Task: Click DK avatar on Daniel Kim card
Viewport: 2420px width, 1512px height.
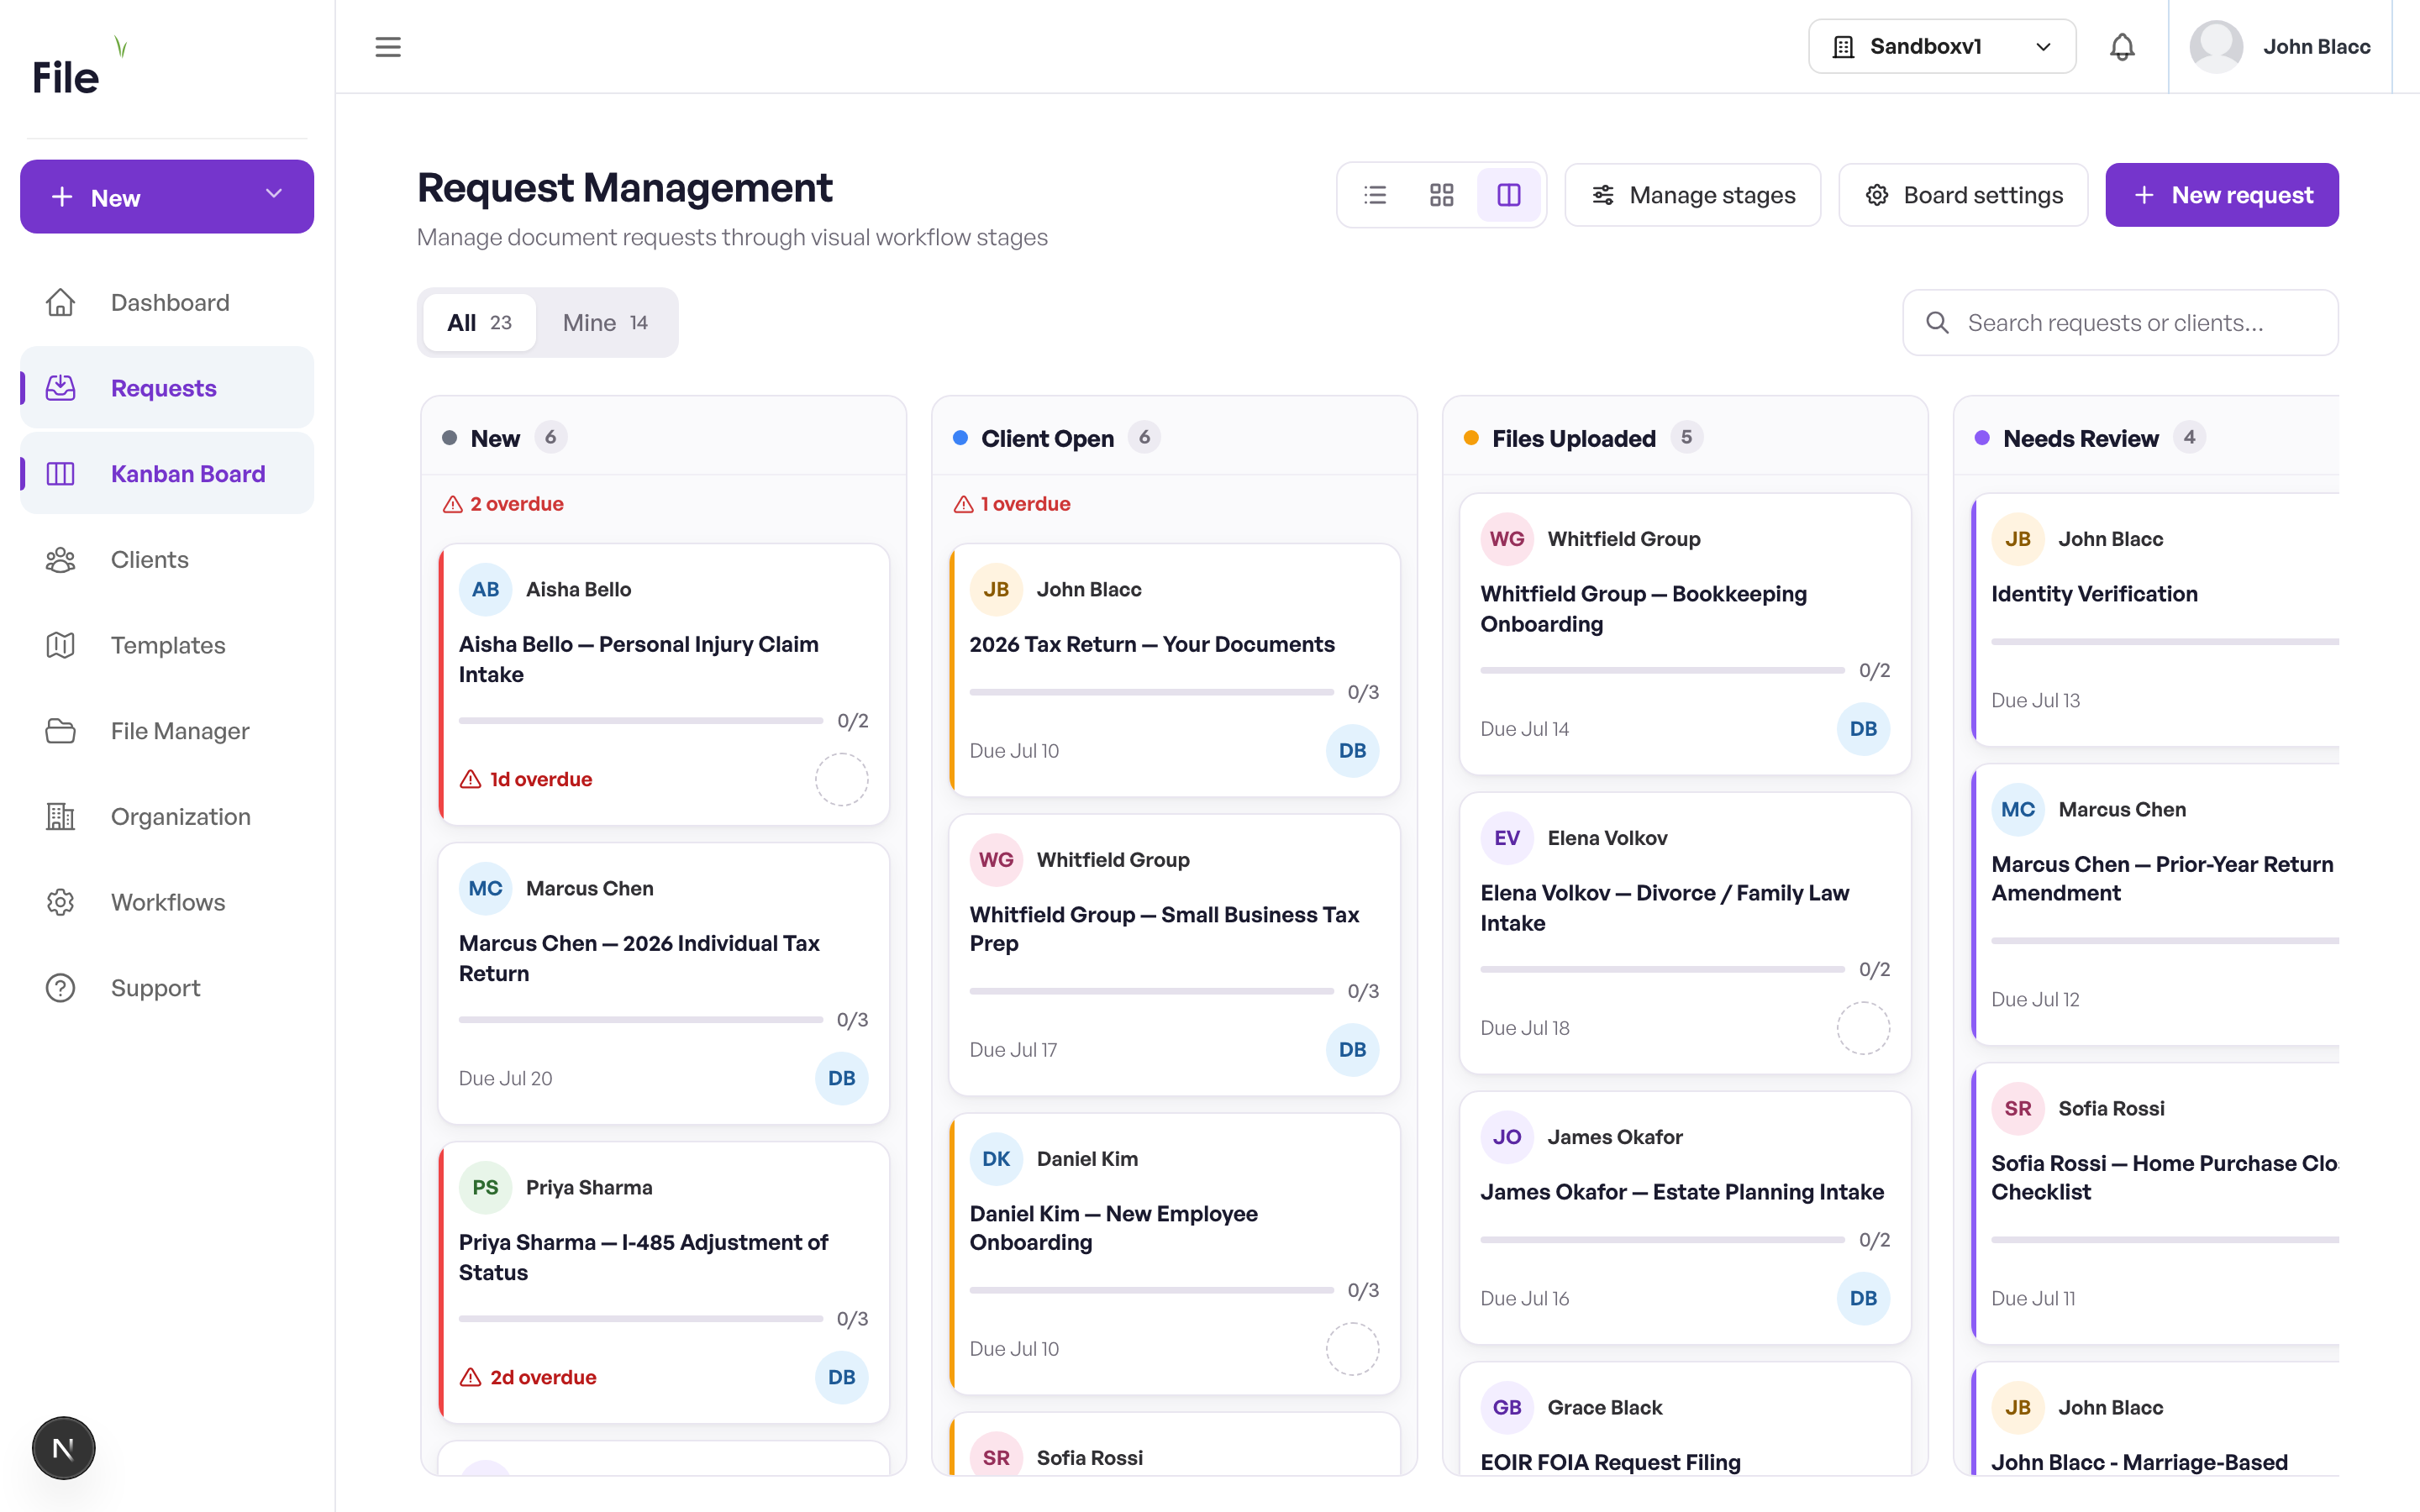Action: pyautogui.click(x=996, y=1158)
